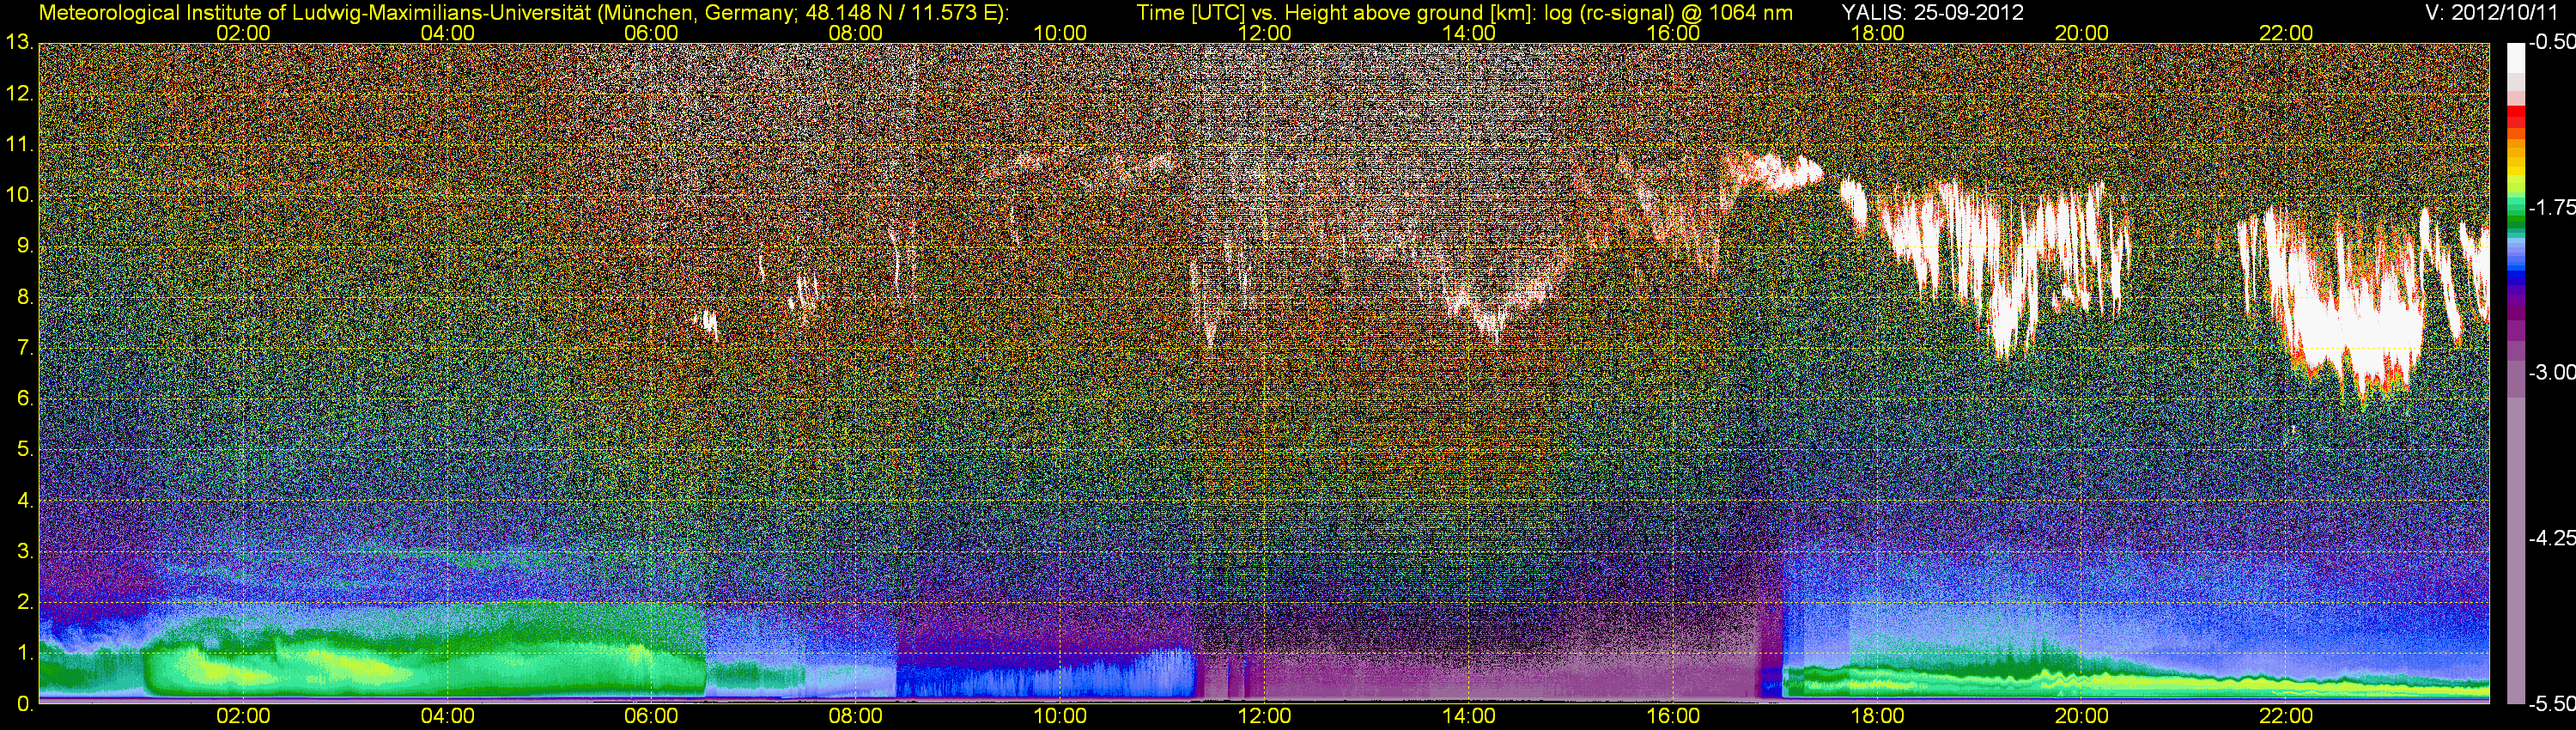Click the 3. height axis label
Screen dimensions: 2576x730
pos(25,552)
